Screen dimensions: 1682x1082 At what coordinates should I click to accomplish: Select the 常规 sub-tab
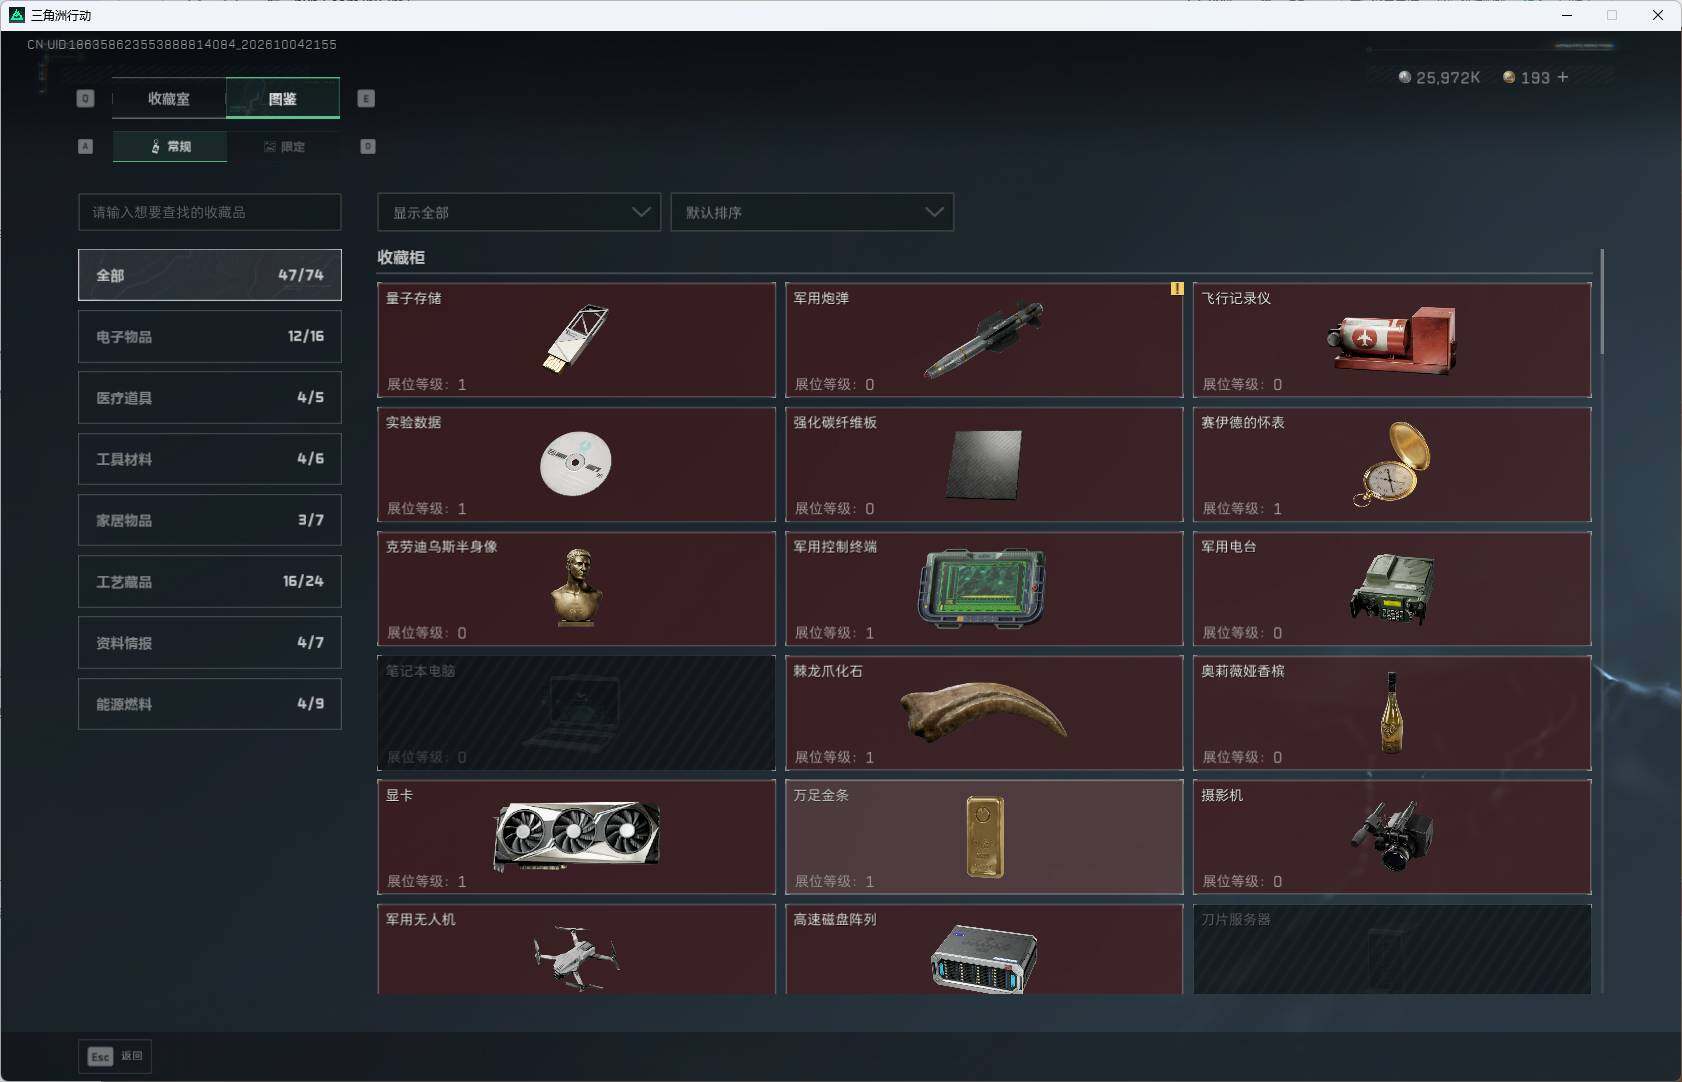point(170,146)
